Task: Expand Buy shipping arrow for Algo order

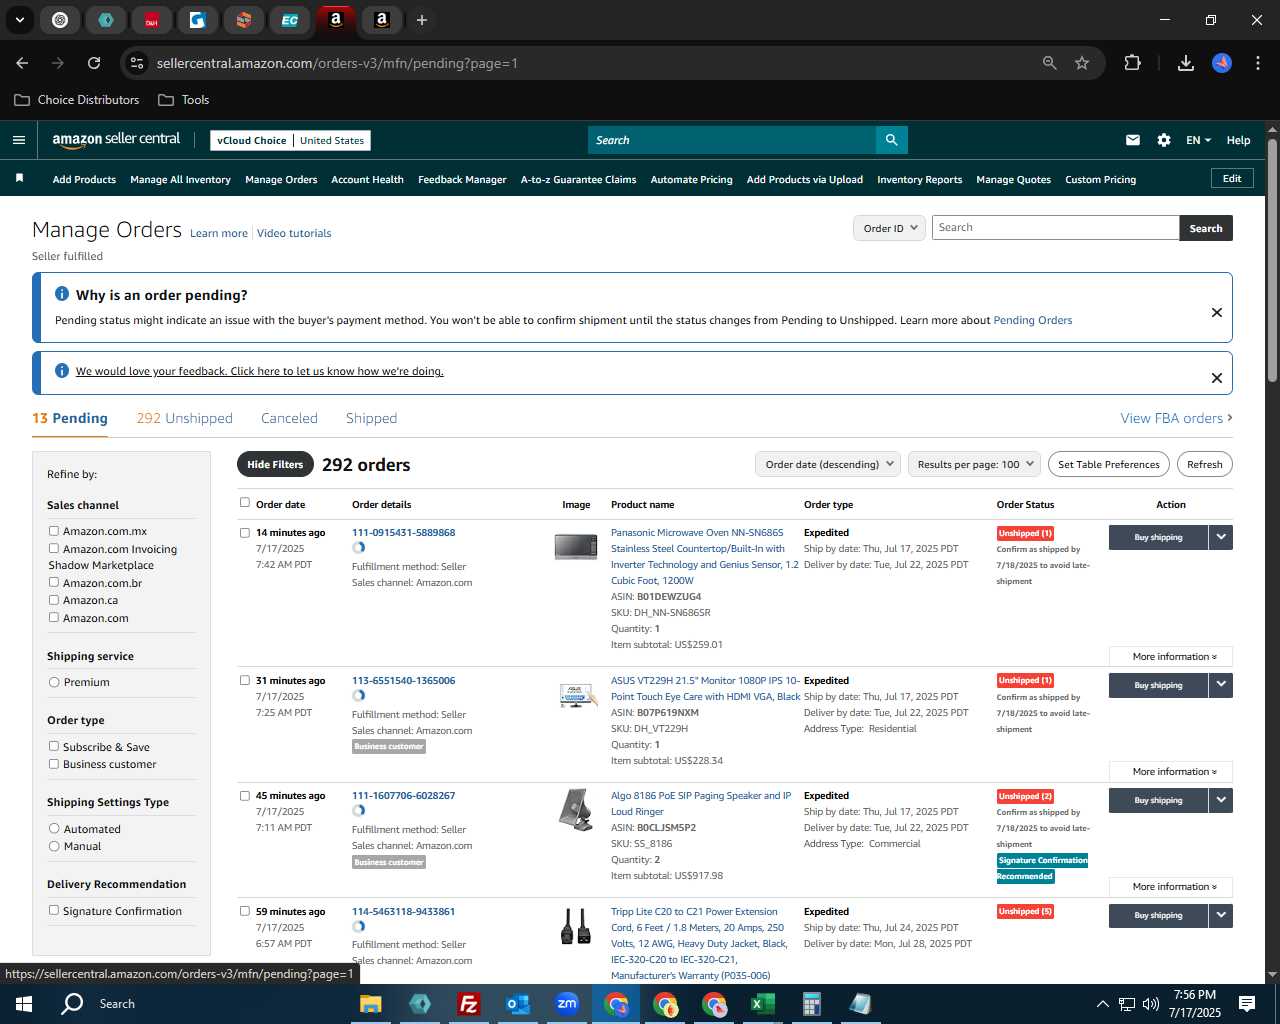Action: pyautogui.click(x=1221, y=800)
